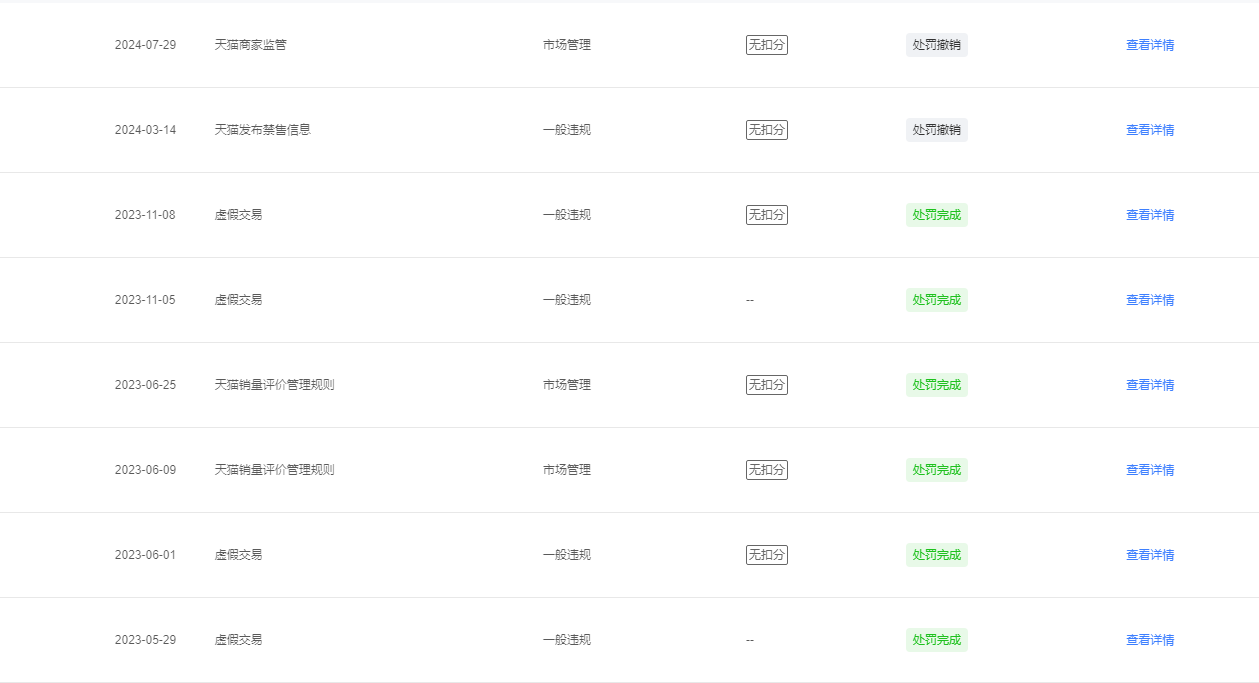The image size is (1259, 683).
Task: Open 查看详情 for the 2023-06-25 record
Action: click(1150, 385)
